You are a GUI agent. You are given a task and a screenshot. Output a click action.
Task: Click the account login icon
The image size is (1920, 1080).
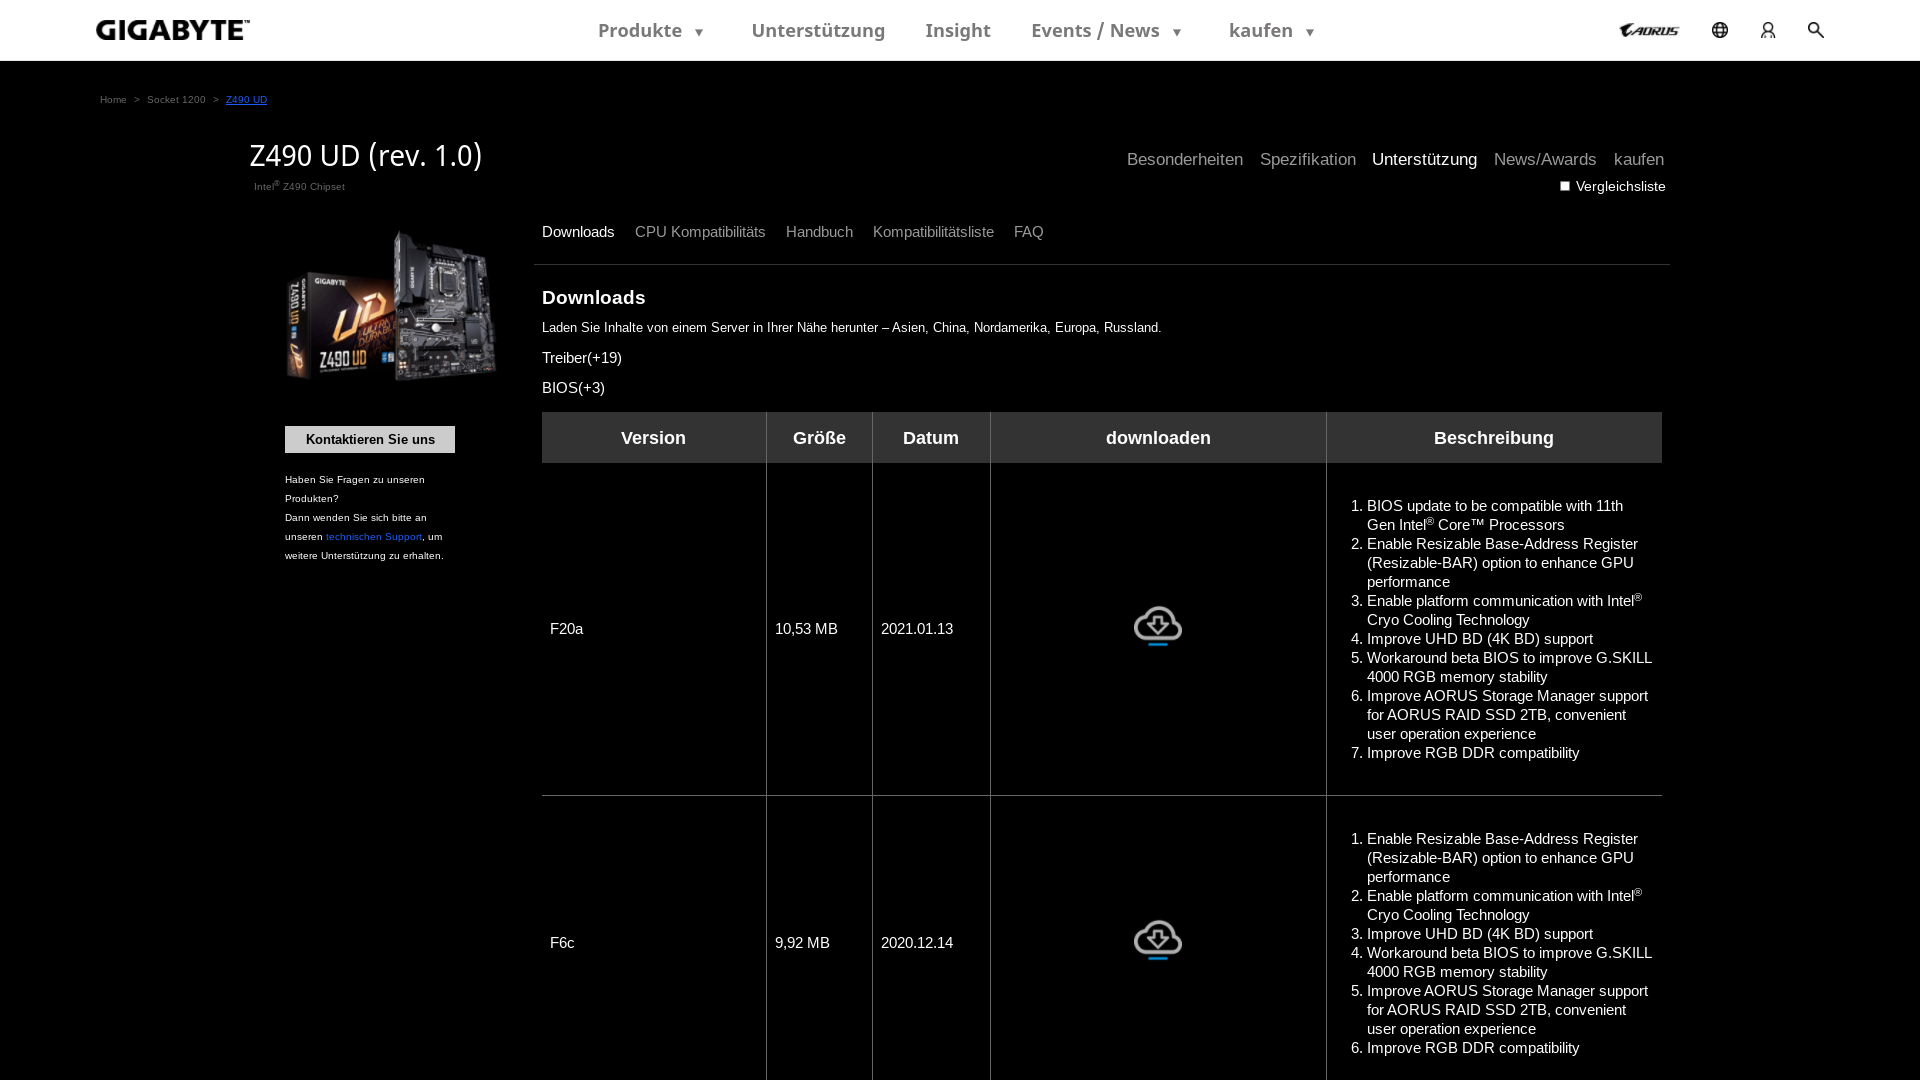pyautogui.click(x=1768, y=30)
